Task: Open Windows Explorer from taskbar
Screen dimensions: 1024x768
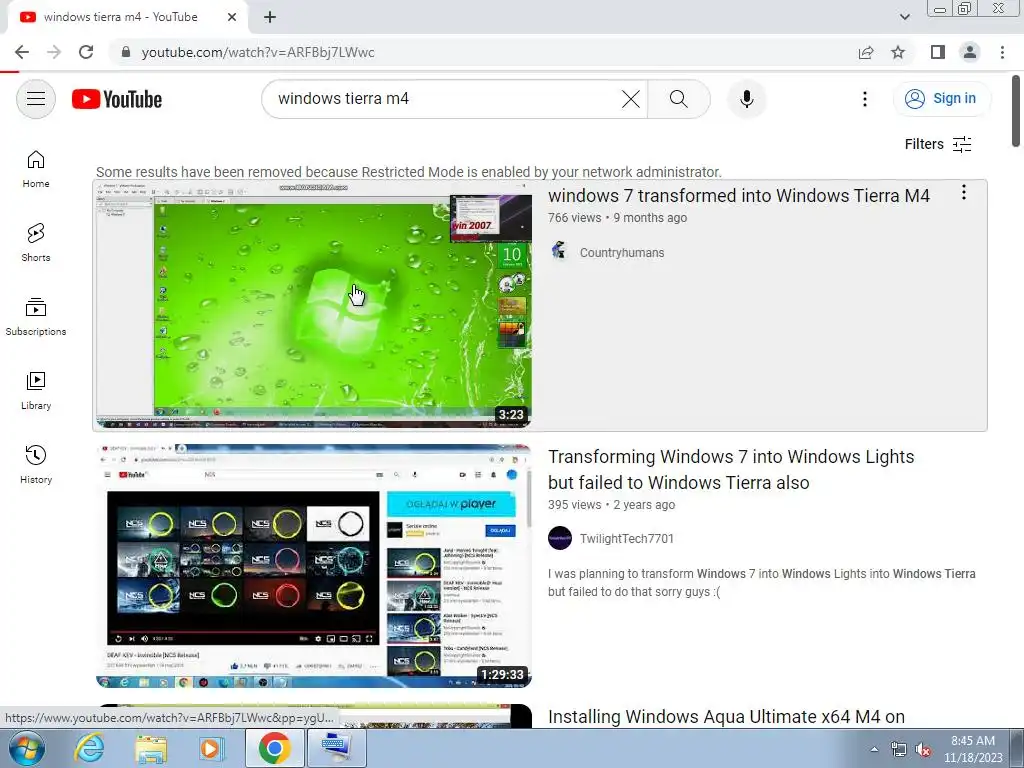Action: (x=151, y=748)
